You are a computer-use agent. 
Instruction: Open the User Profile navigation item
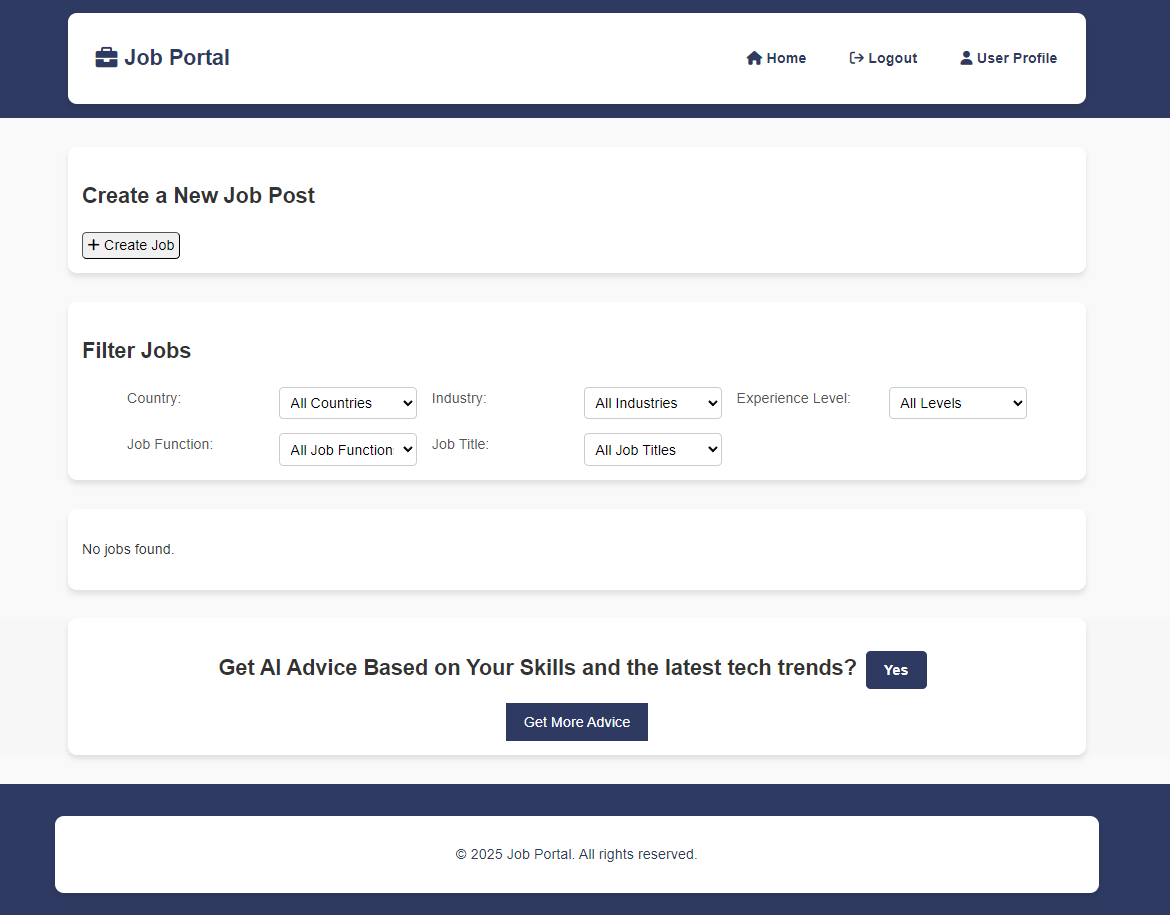(1008, 58)
